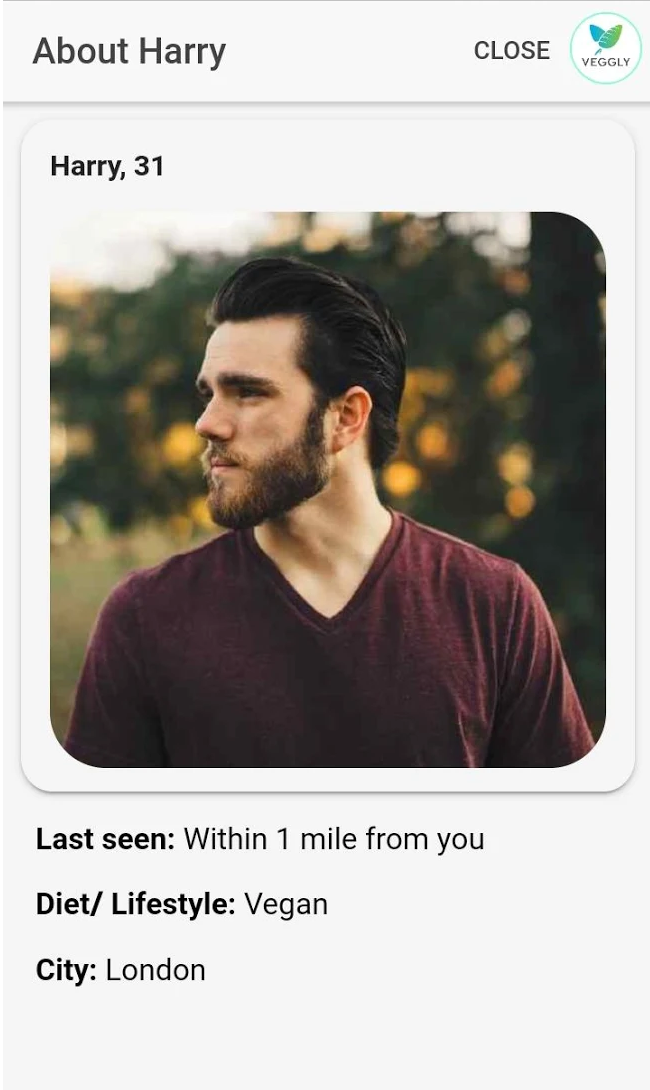Click the age 31 beside Harry's name
The width and height of the screenshot is (650, 1090).
tap(149, 166)
